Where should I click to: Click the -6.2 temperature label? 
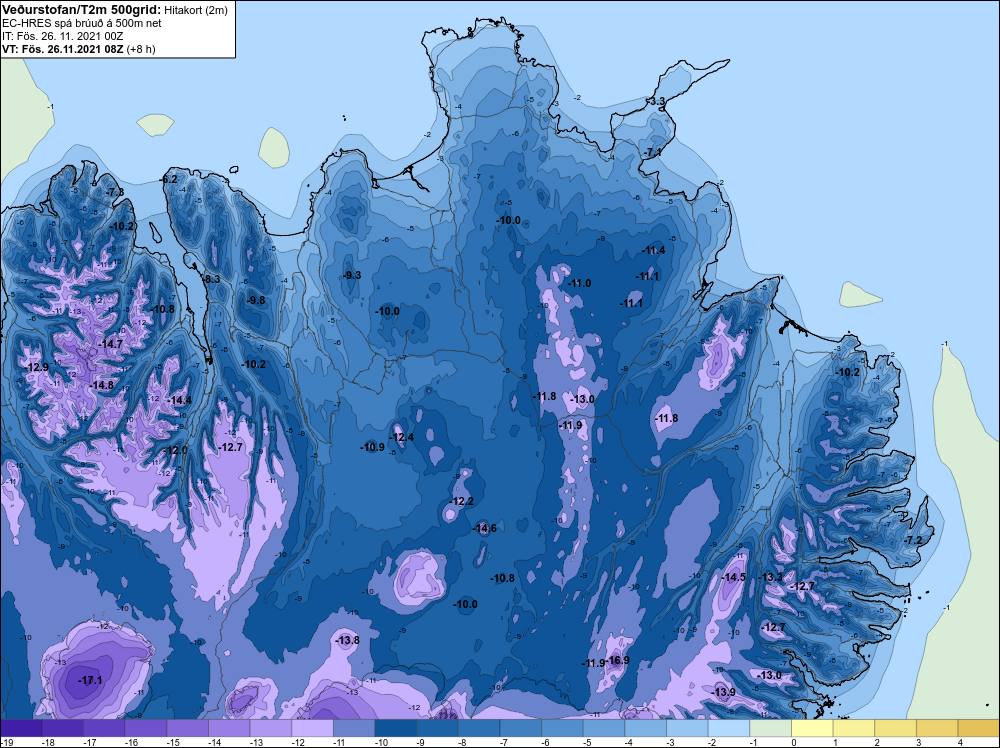click(x=169, y=180)
